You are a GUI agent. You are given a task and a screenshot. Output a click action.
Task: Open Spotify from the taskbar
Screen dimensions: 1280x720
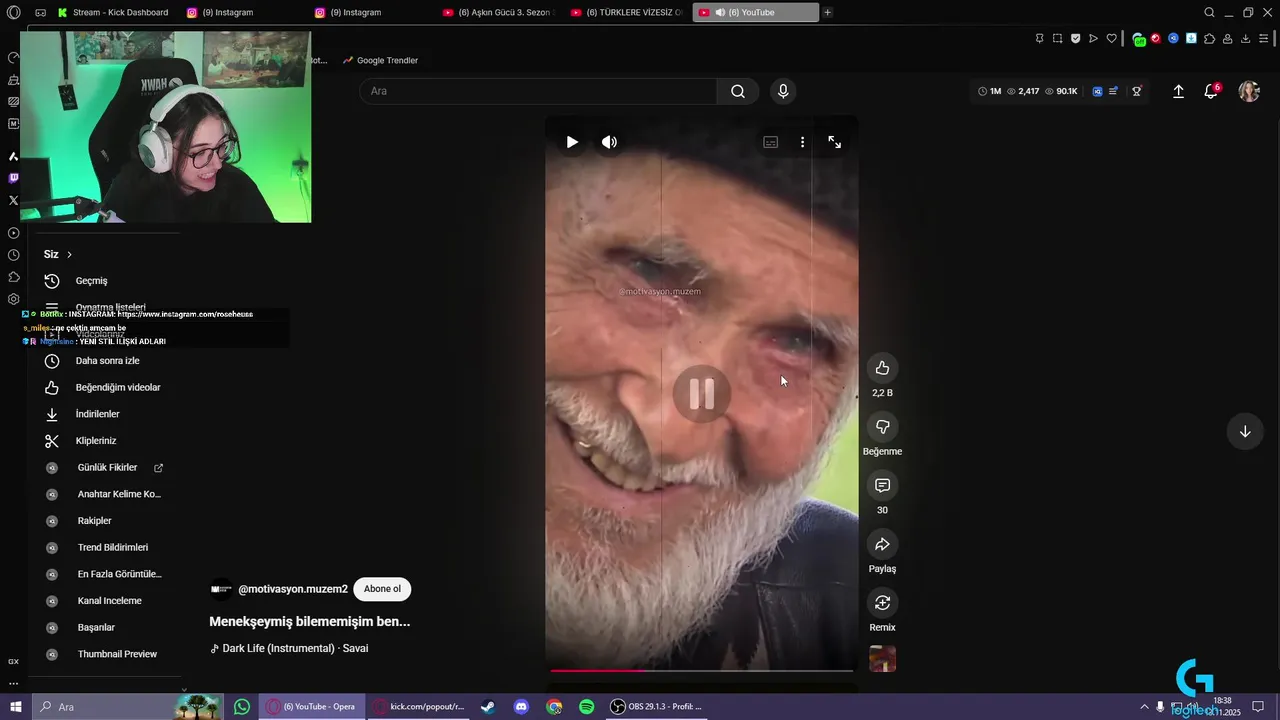[587, 707]
